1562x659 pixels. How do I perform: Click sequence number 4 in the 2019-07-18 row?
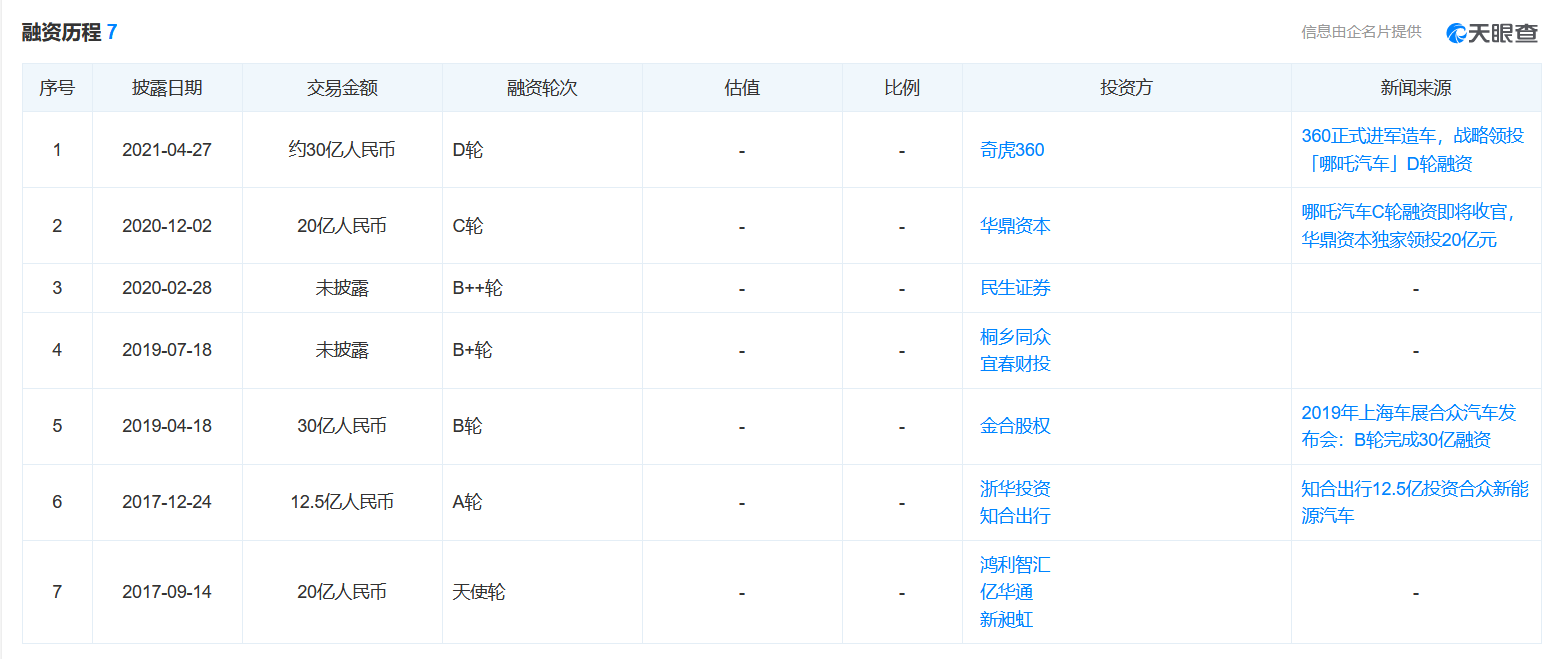click(x=57, y=350)
